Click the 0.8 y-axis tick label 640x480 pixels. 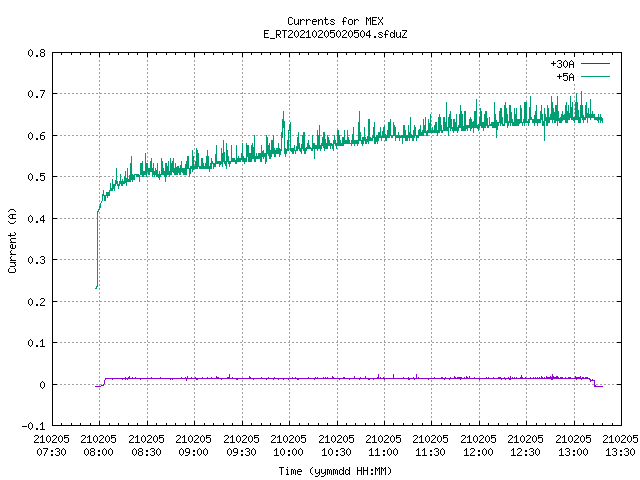coord(37,53)
